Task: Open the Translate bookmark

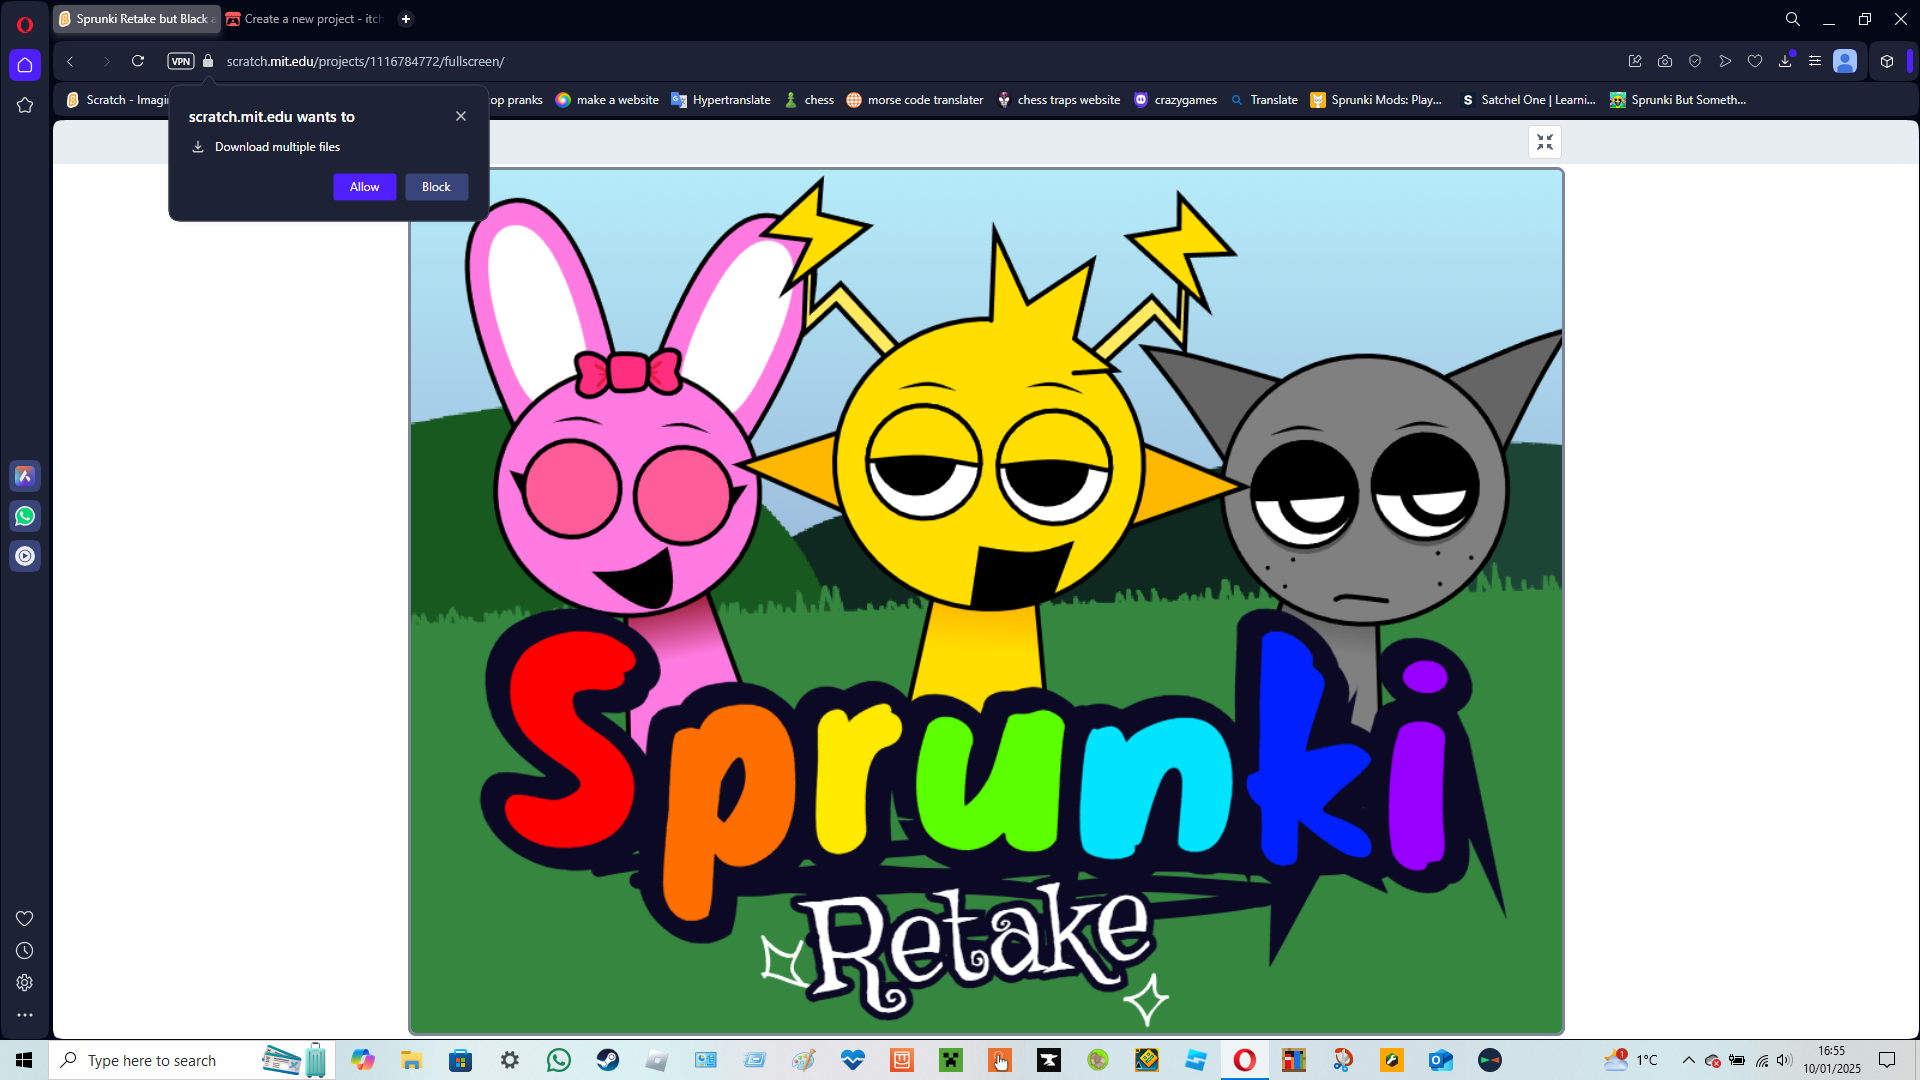Action: tap(1264, 100)
